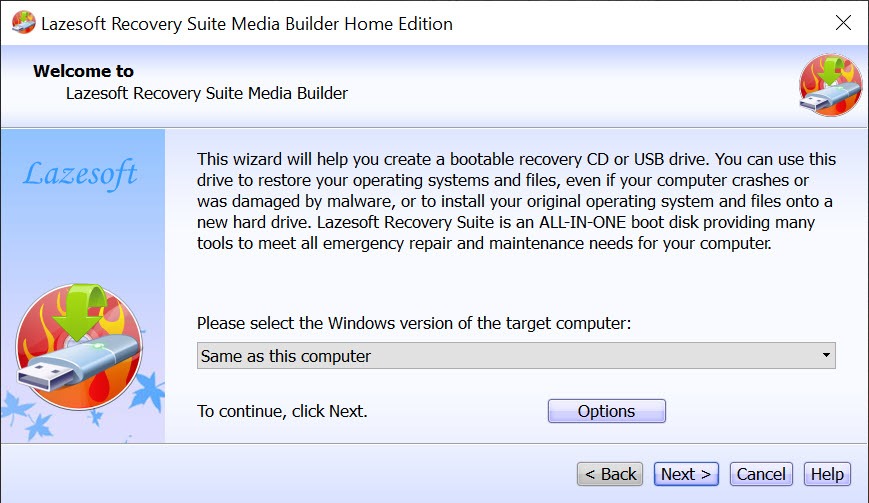The image size is (869, 503).
Task: Click the 'Welcome to' heading
Action: [x=83, y=71]
